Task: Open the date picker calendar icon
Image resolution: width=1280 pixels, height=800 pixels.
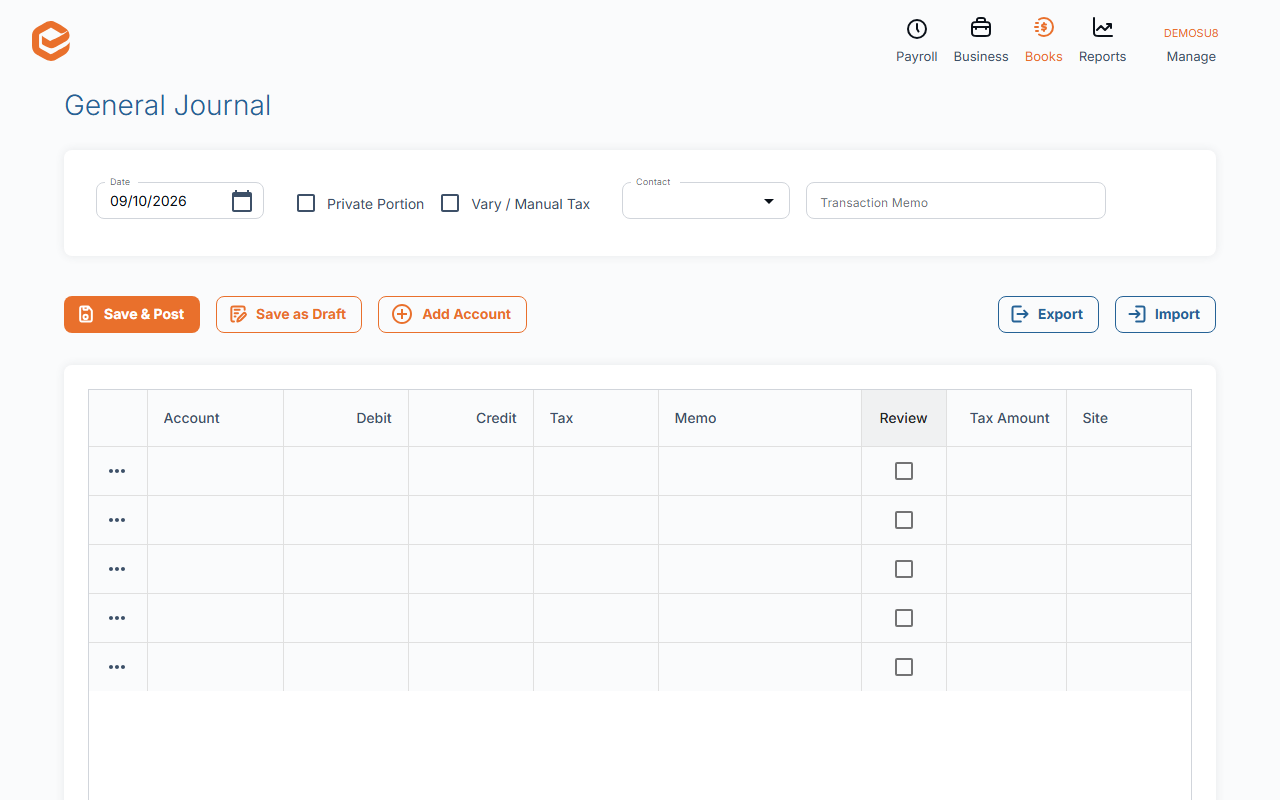Action: tap(242, 201)
